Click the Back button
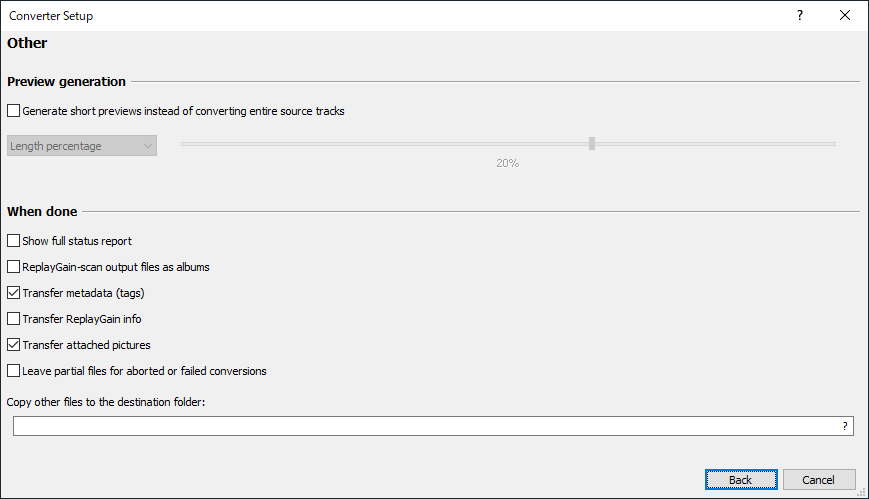The width and height of the screenshot is (869, 499). (740, 480)
